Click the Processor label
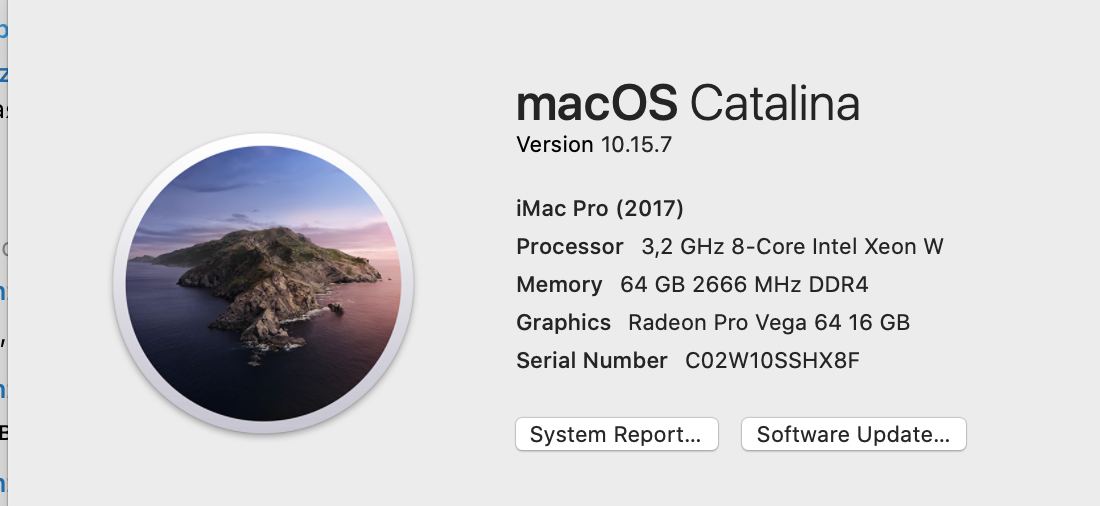This screenshot has height=506, width=1100. point(569,247)
